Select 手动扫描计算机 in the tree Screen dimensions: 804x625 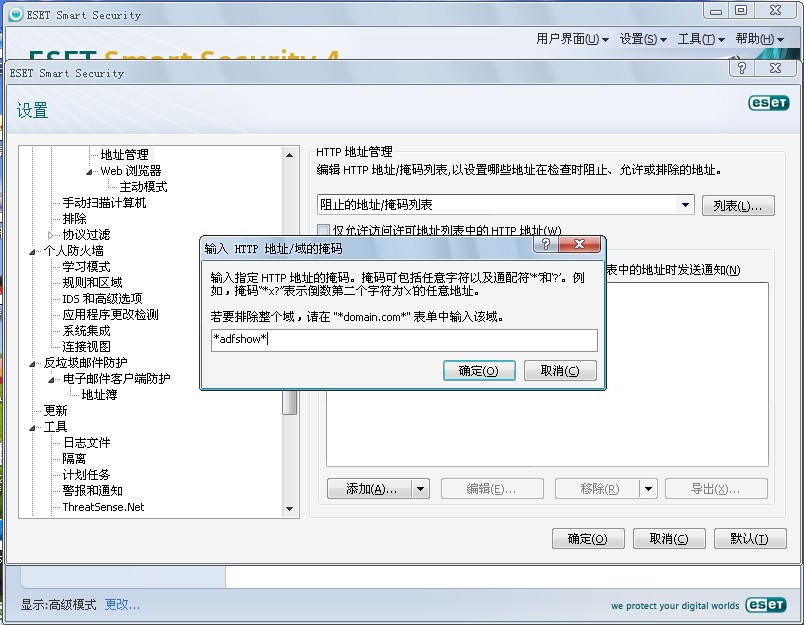pos(104,203)
